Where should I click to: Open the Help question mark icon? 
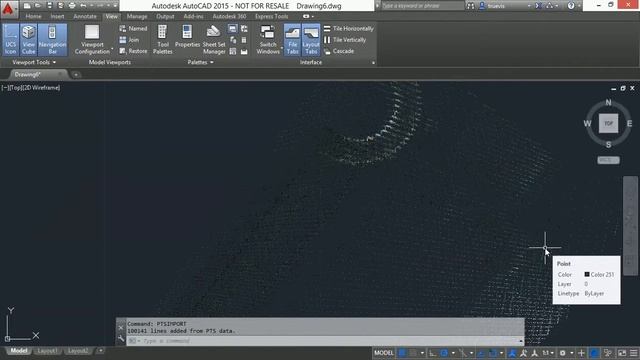[571, 6]
